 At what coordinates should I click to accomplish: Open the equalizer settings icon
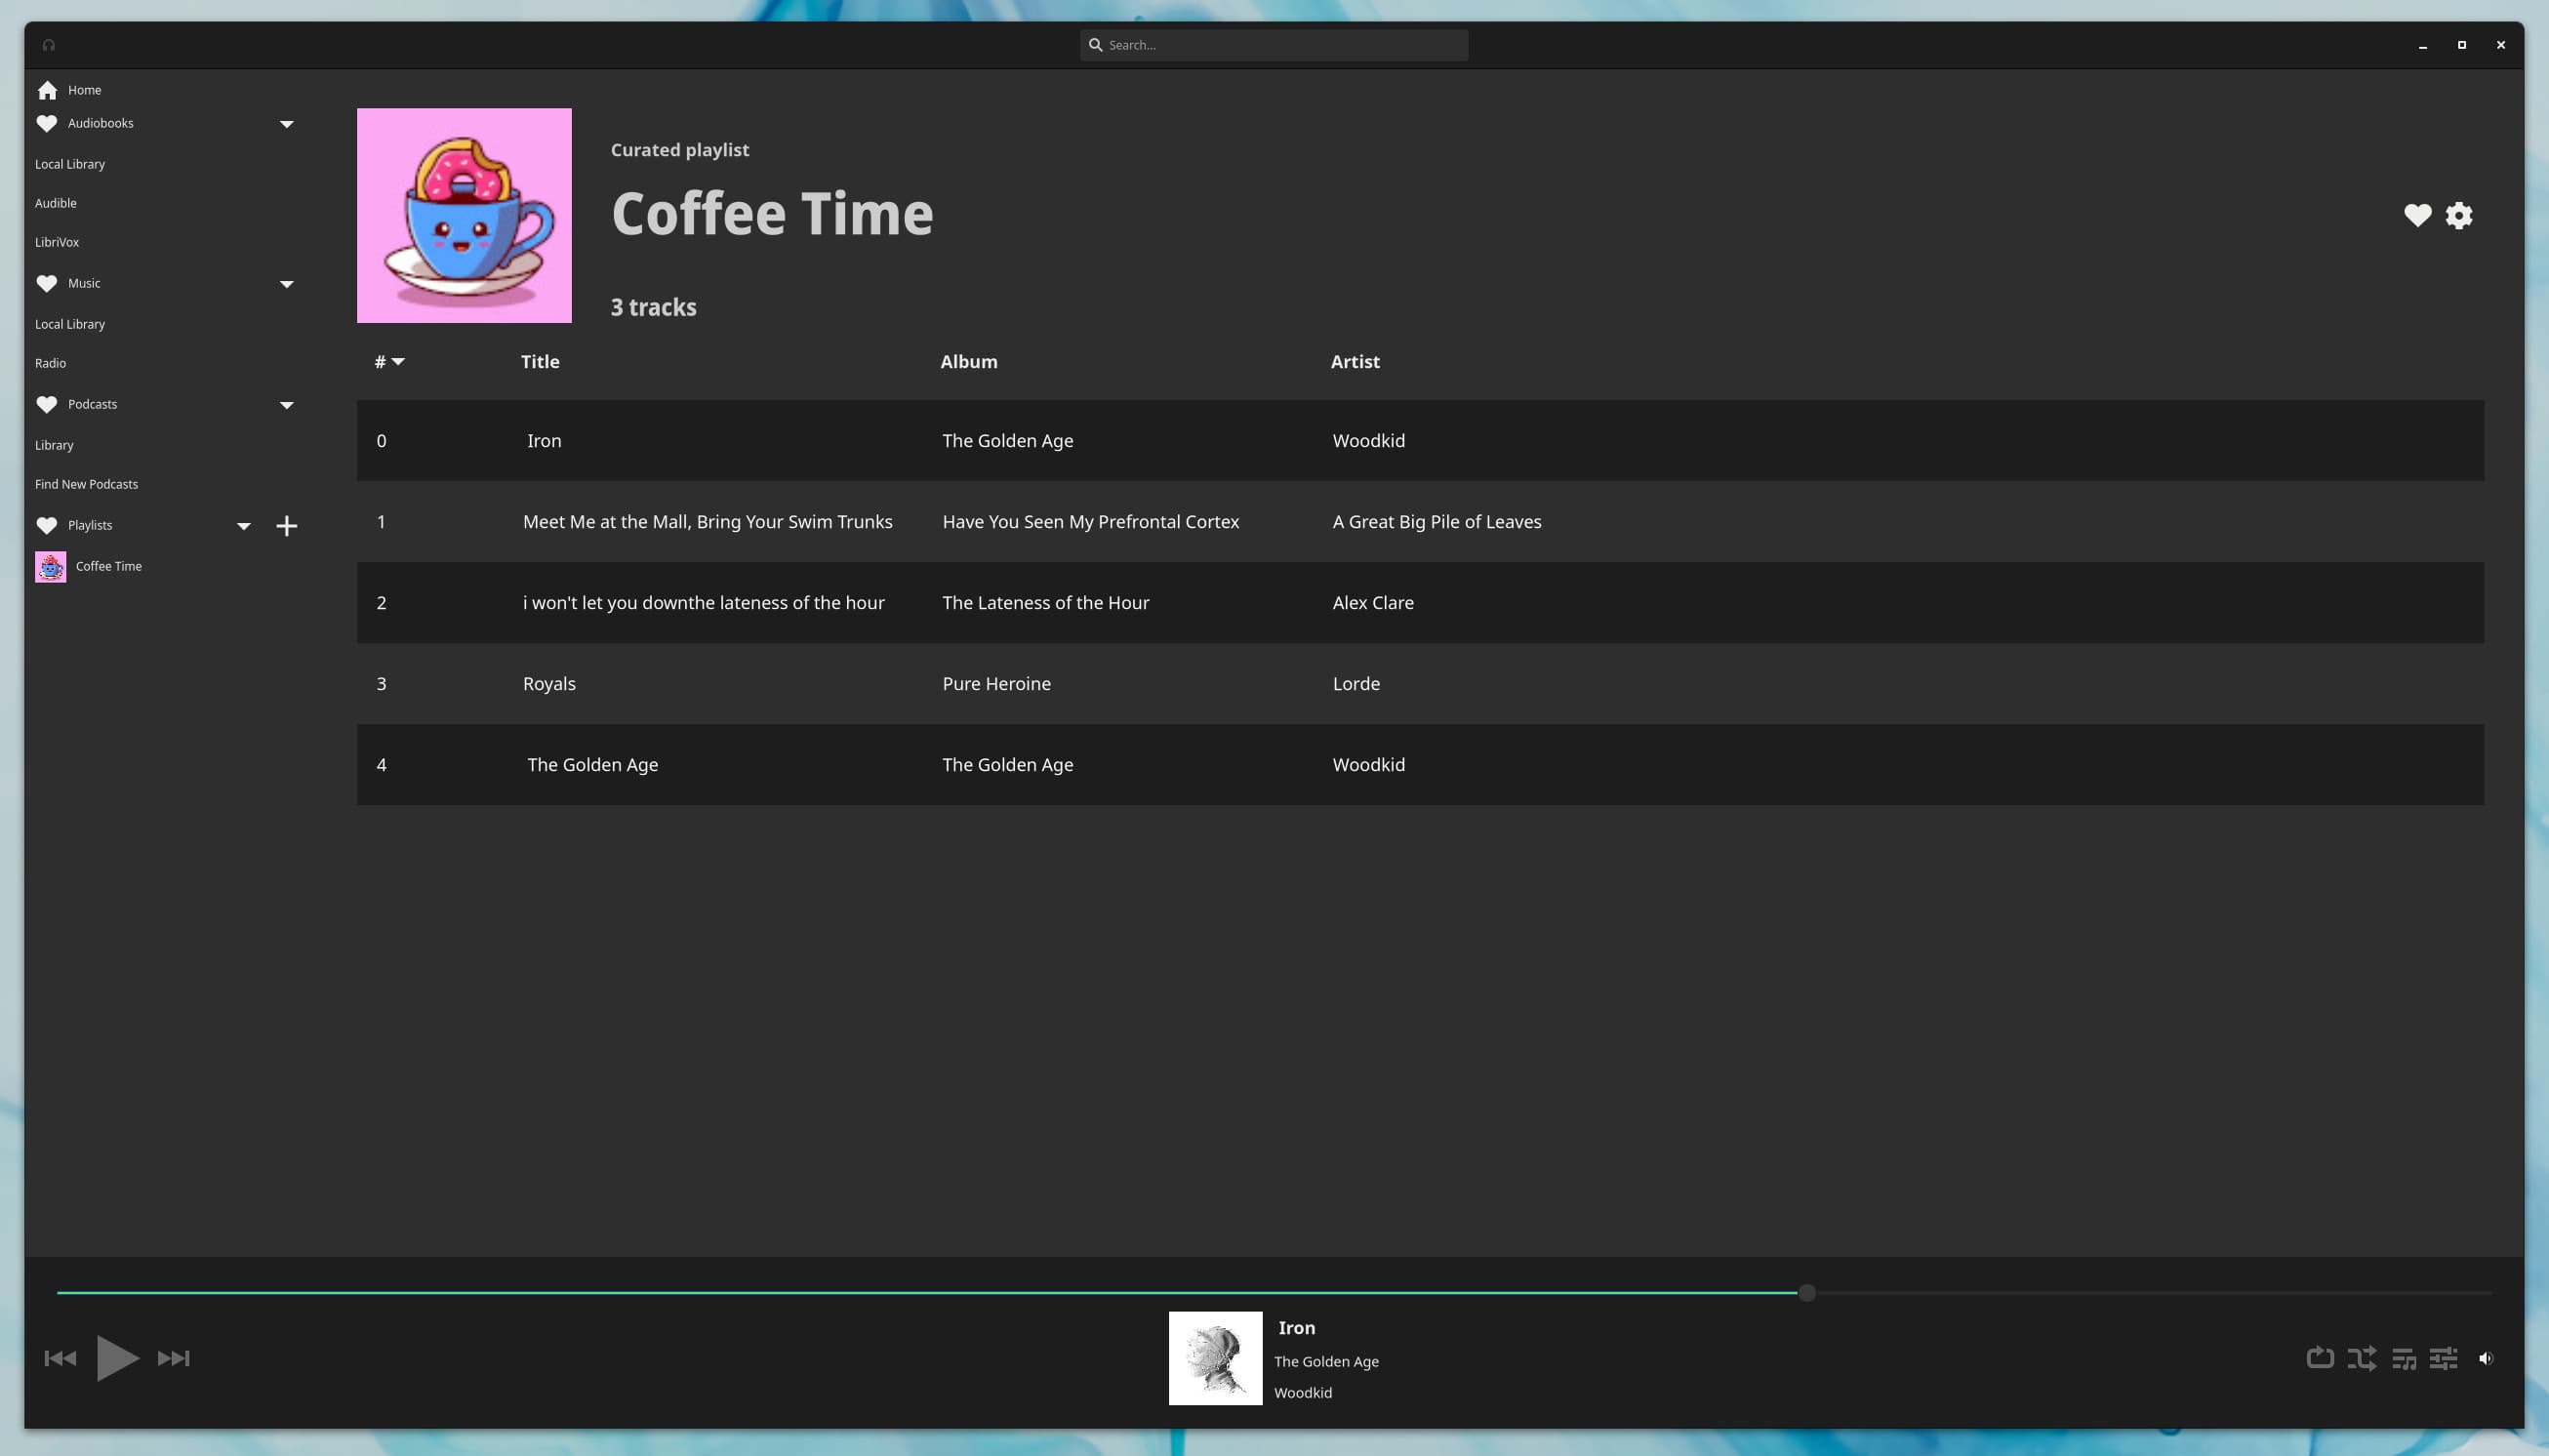point(2443,1358)
